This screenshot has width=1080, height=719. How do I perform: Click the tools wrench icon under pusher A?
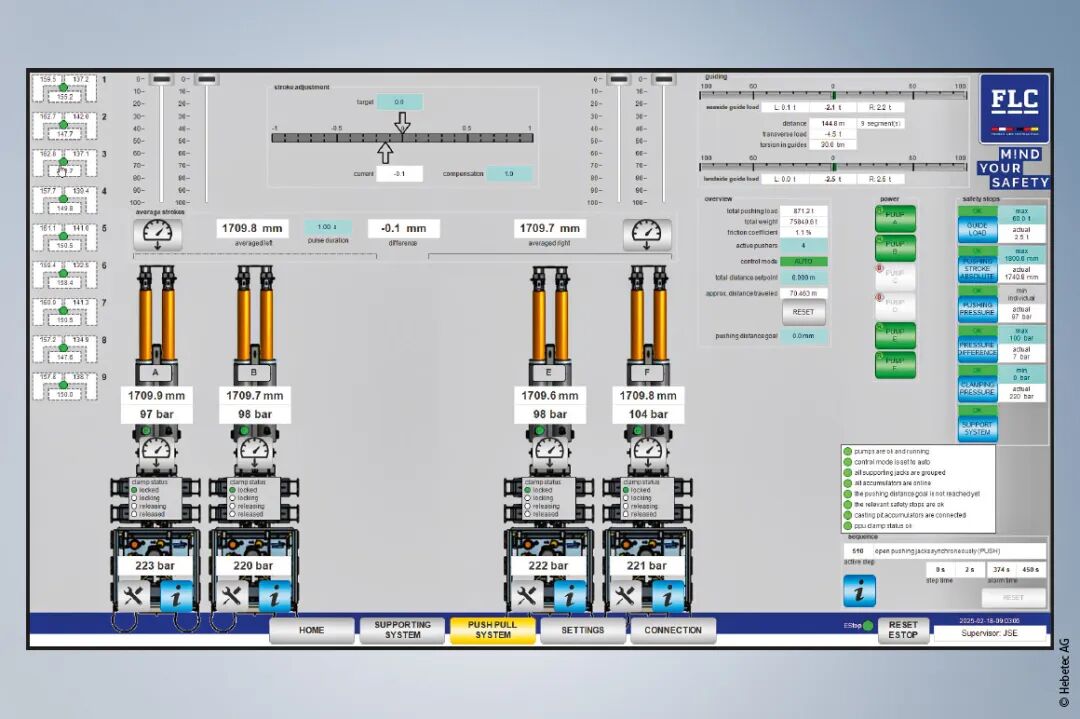(x=133, y=596)
